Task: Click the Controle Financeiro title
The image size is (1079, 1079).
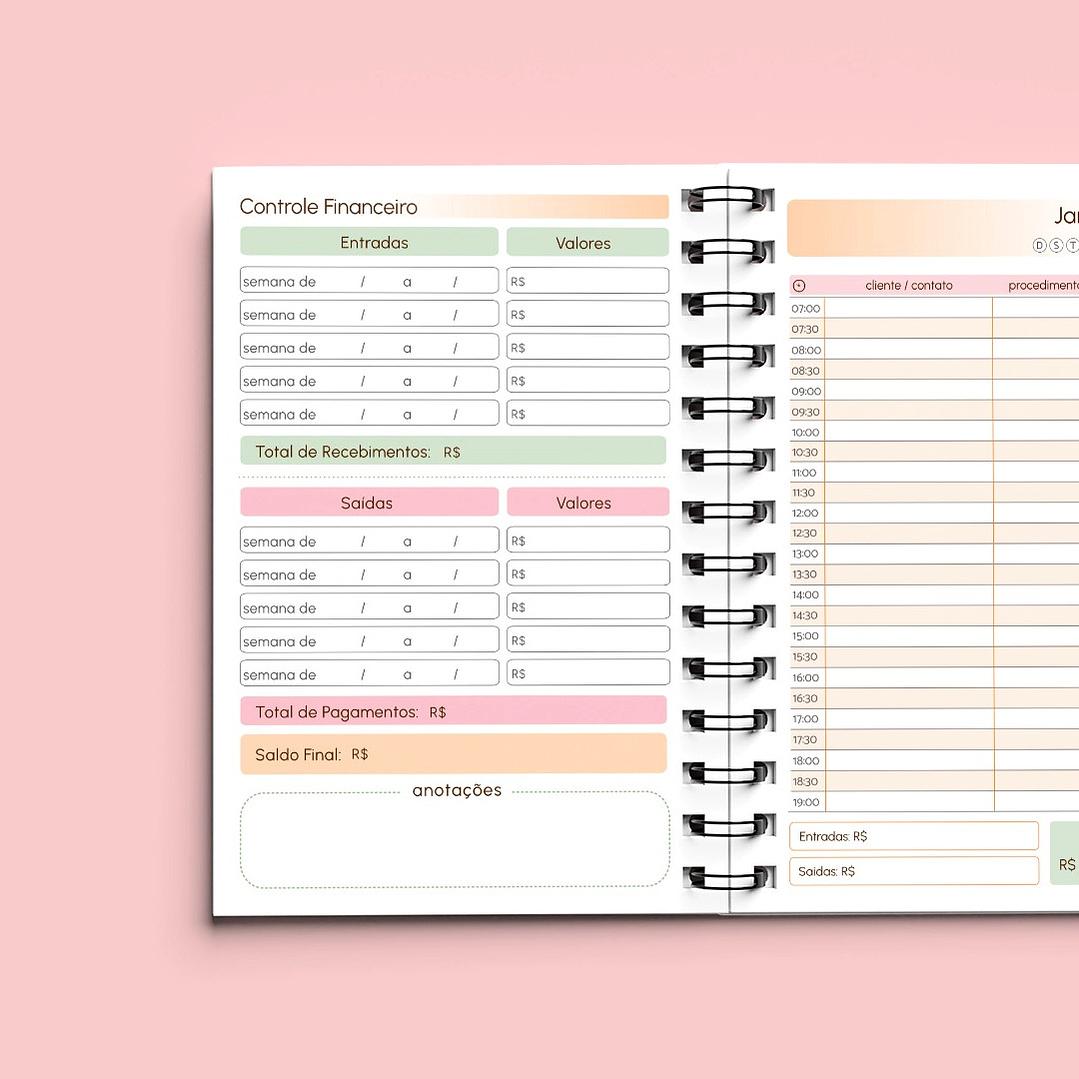Action: (329, 207)
